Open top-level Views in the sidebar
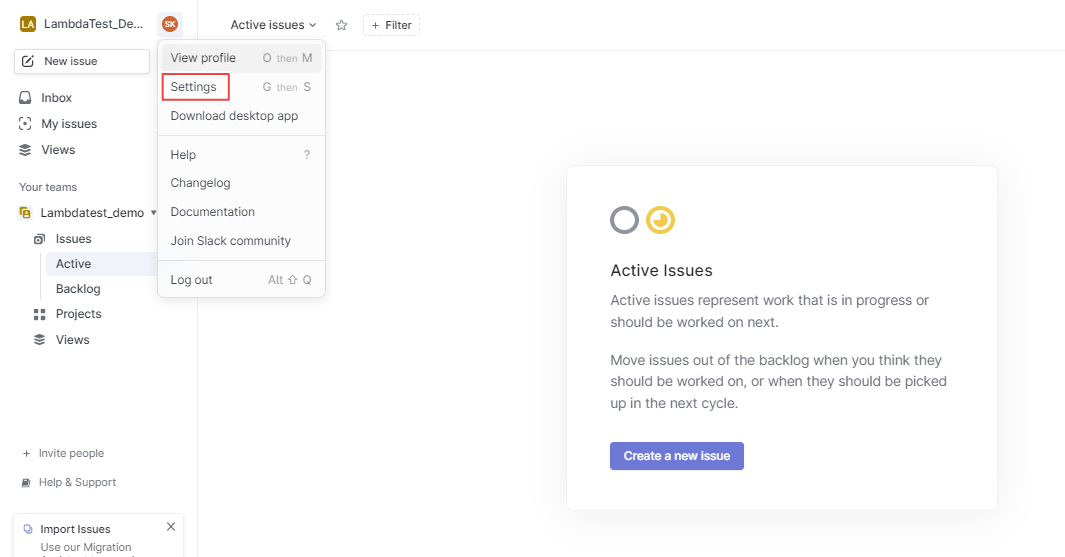 (x=58, y=150)
